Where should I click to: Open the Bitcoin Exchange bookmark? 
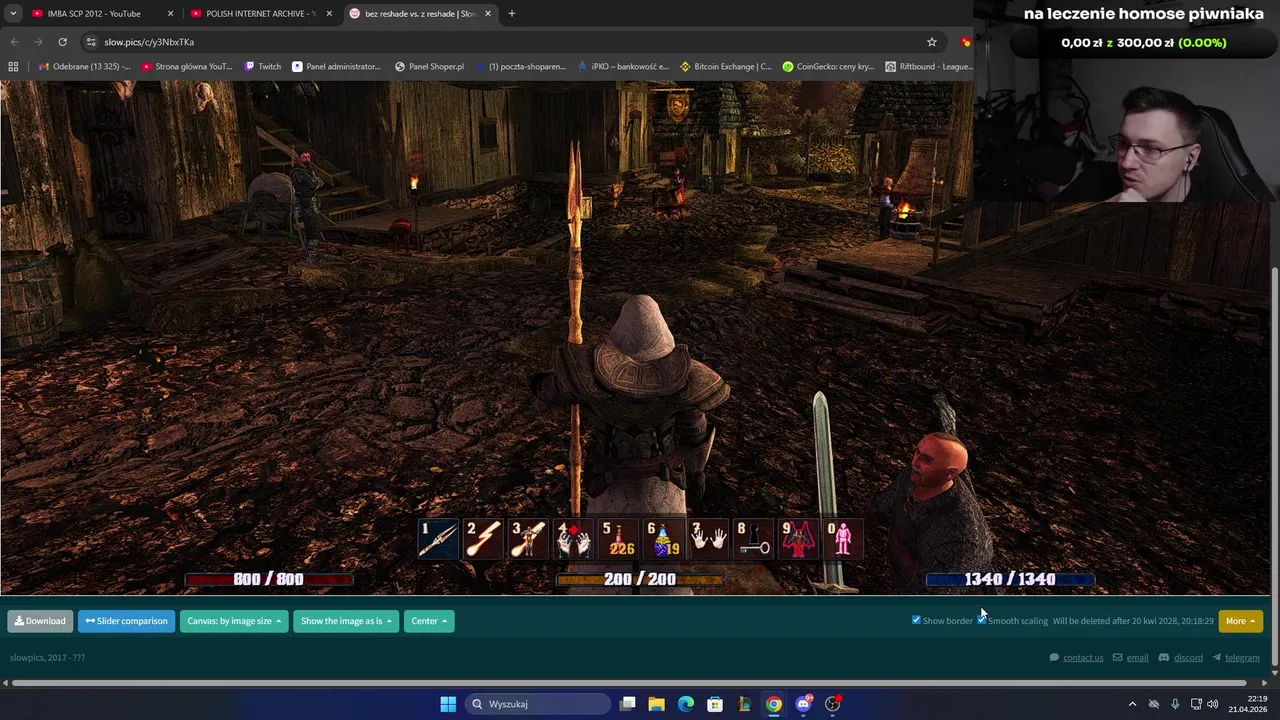pyautogui.click(x=725, y=67)
